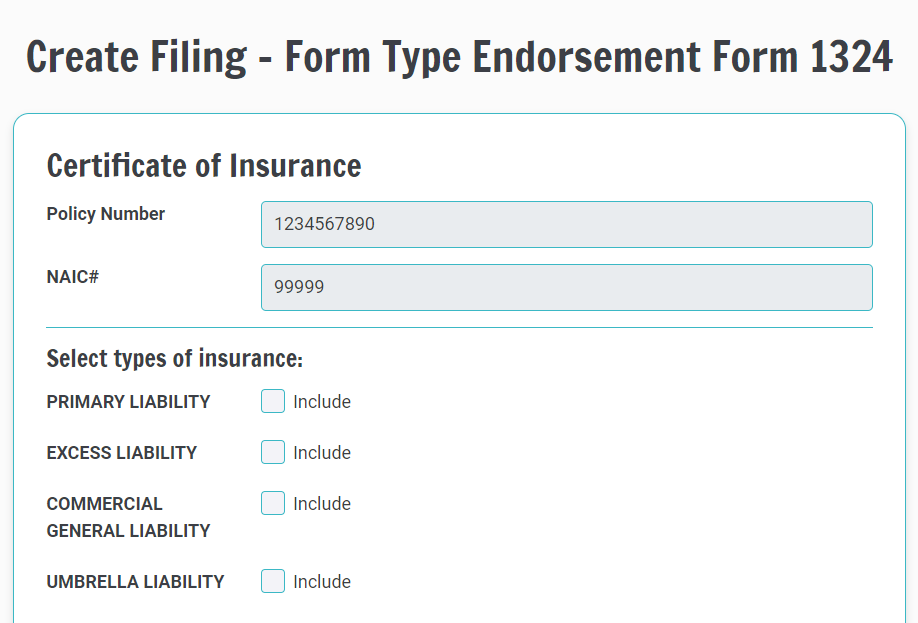Screen dimensions: 918x623
Task: Click the Include text beside EXCESS LIABILITY
Action: (320, 452)
